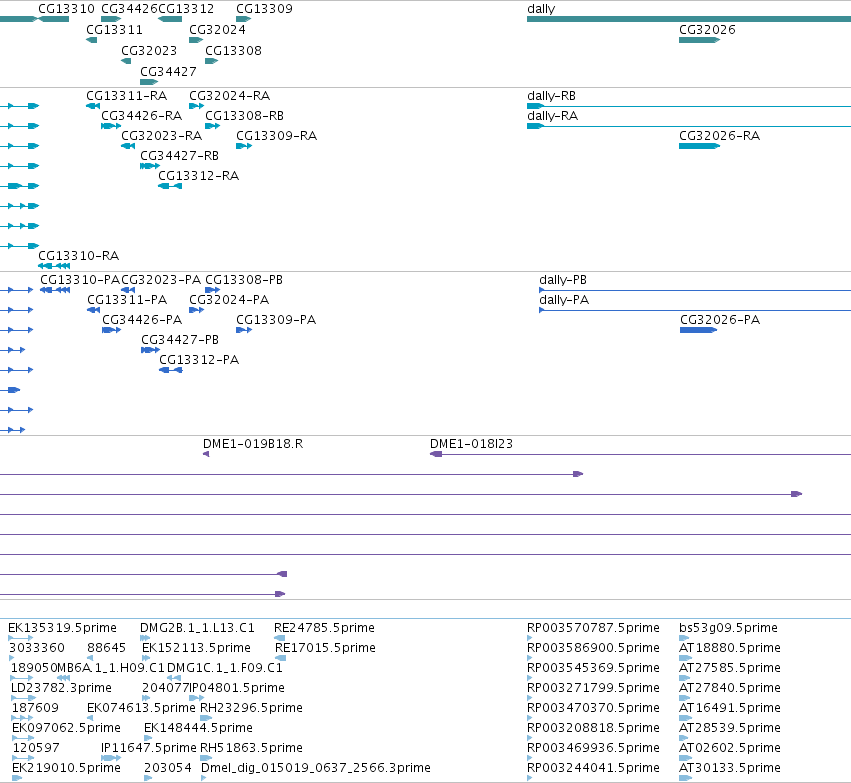Select the DME1-018I23 clone label

(471, 444)
